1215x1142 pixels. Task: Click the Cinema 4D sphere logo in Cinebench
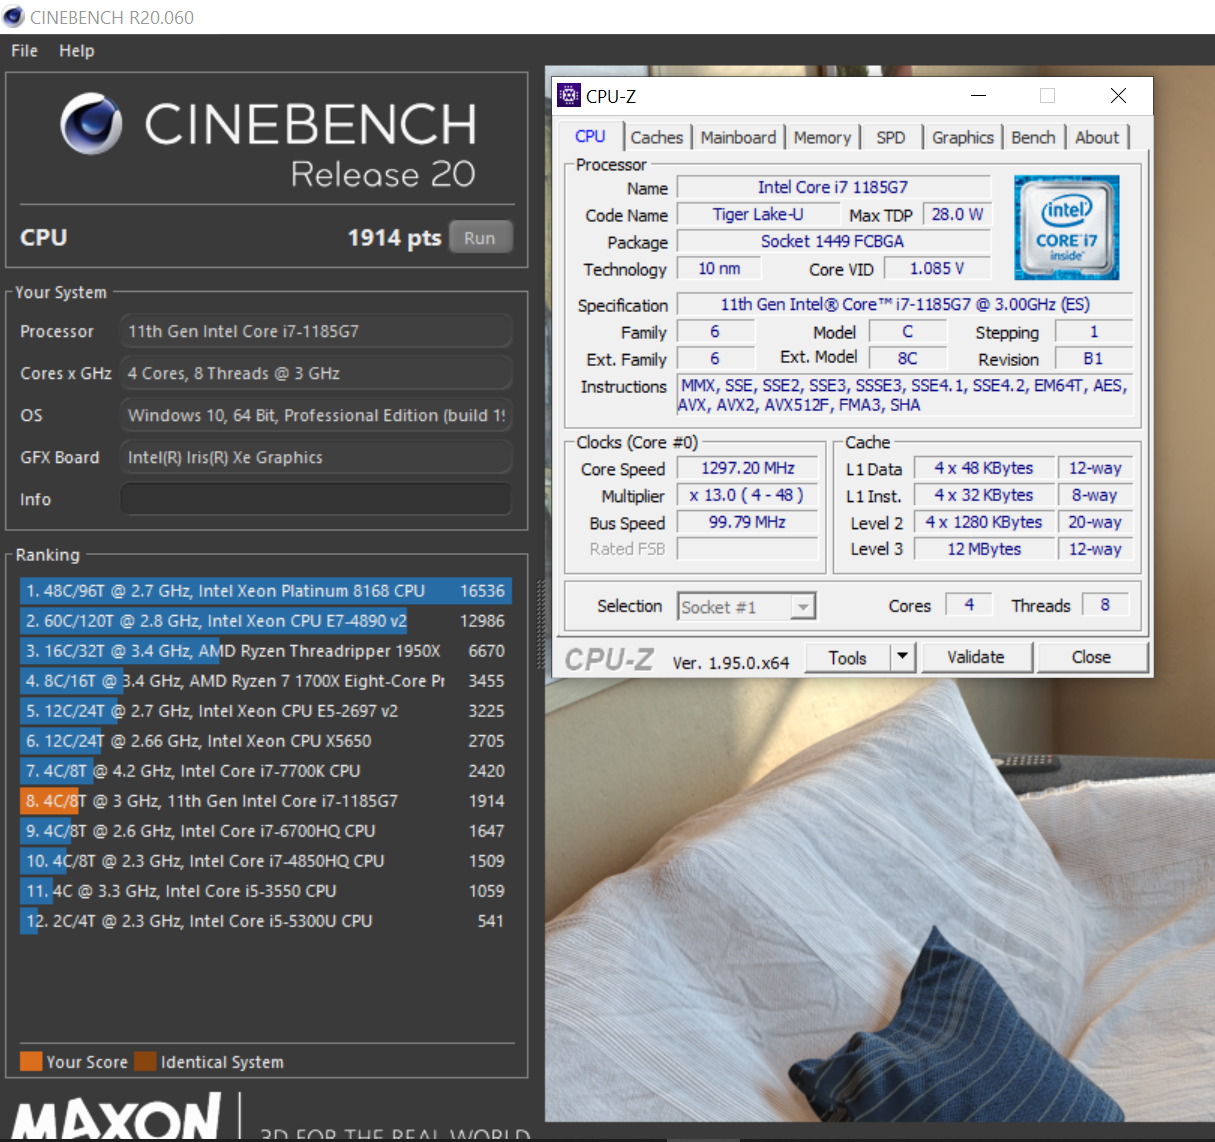pos(91,125)
